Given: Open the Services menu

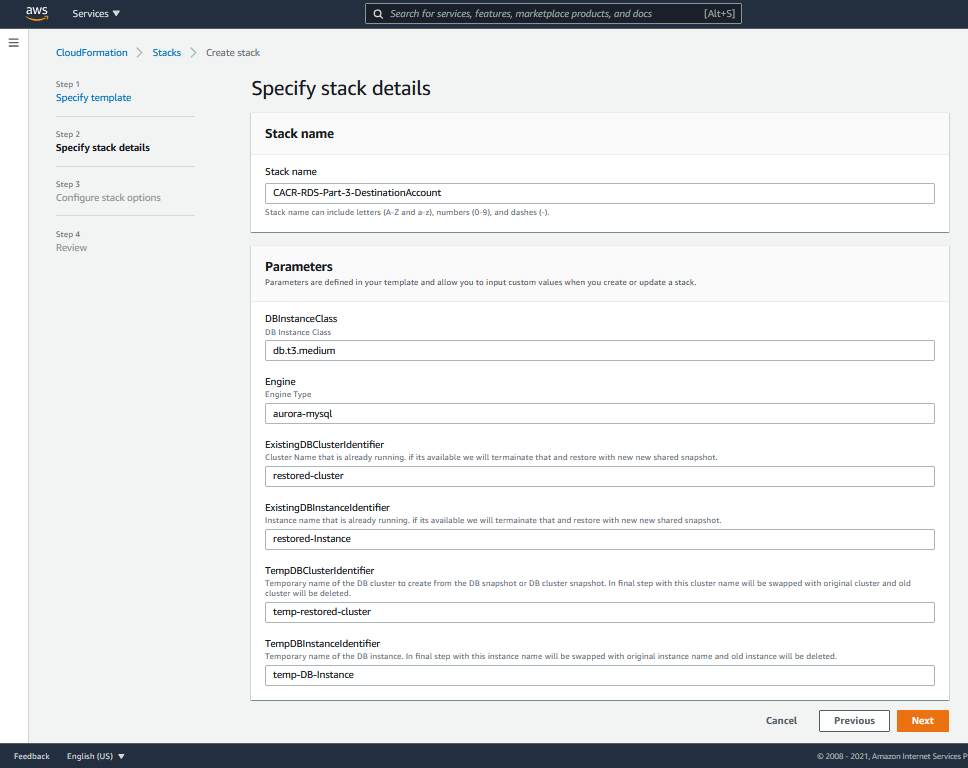Looking at the screenshot, I should click(89, 13).
